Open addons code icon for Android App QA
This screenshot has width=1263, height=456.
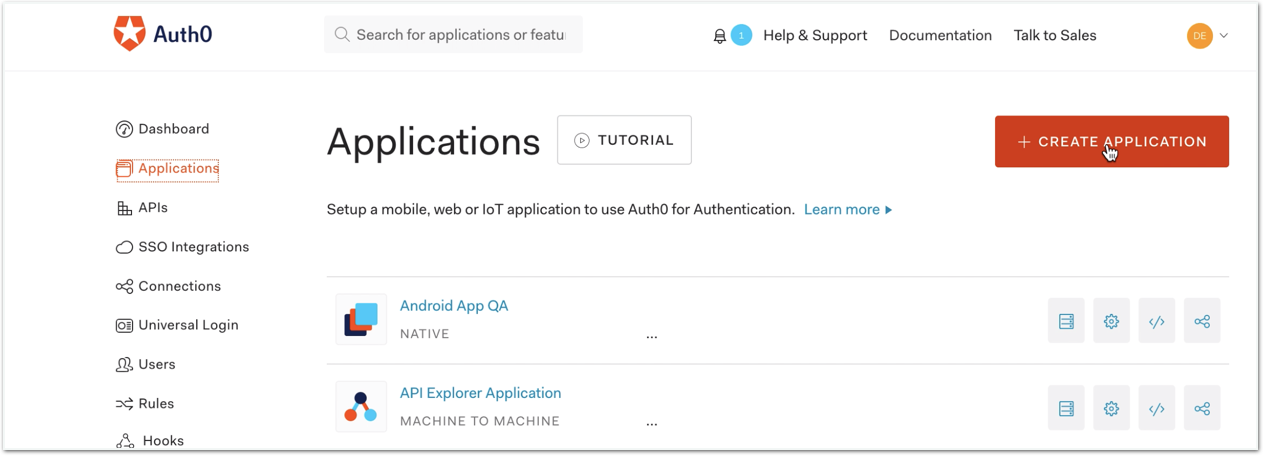(x=1157, y=321)
